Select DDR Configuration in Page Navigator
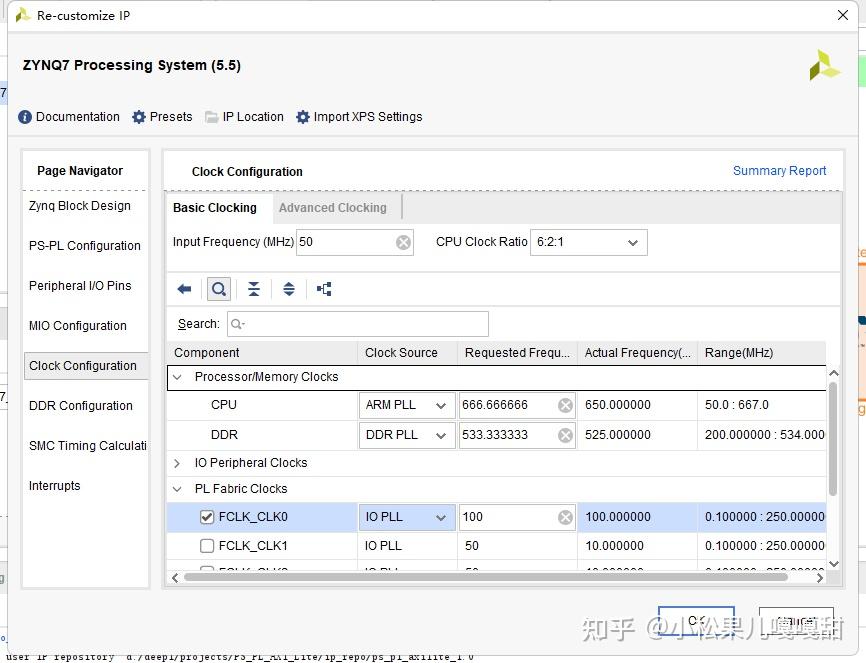This screenshot has height=663, width=866. pyautogui.click(x=81, y=406)
